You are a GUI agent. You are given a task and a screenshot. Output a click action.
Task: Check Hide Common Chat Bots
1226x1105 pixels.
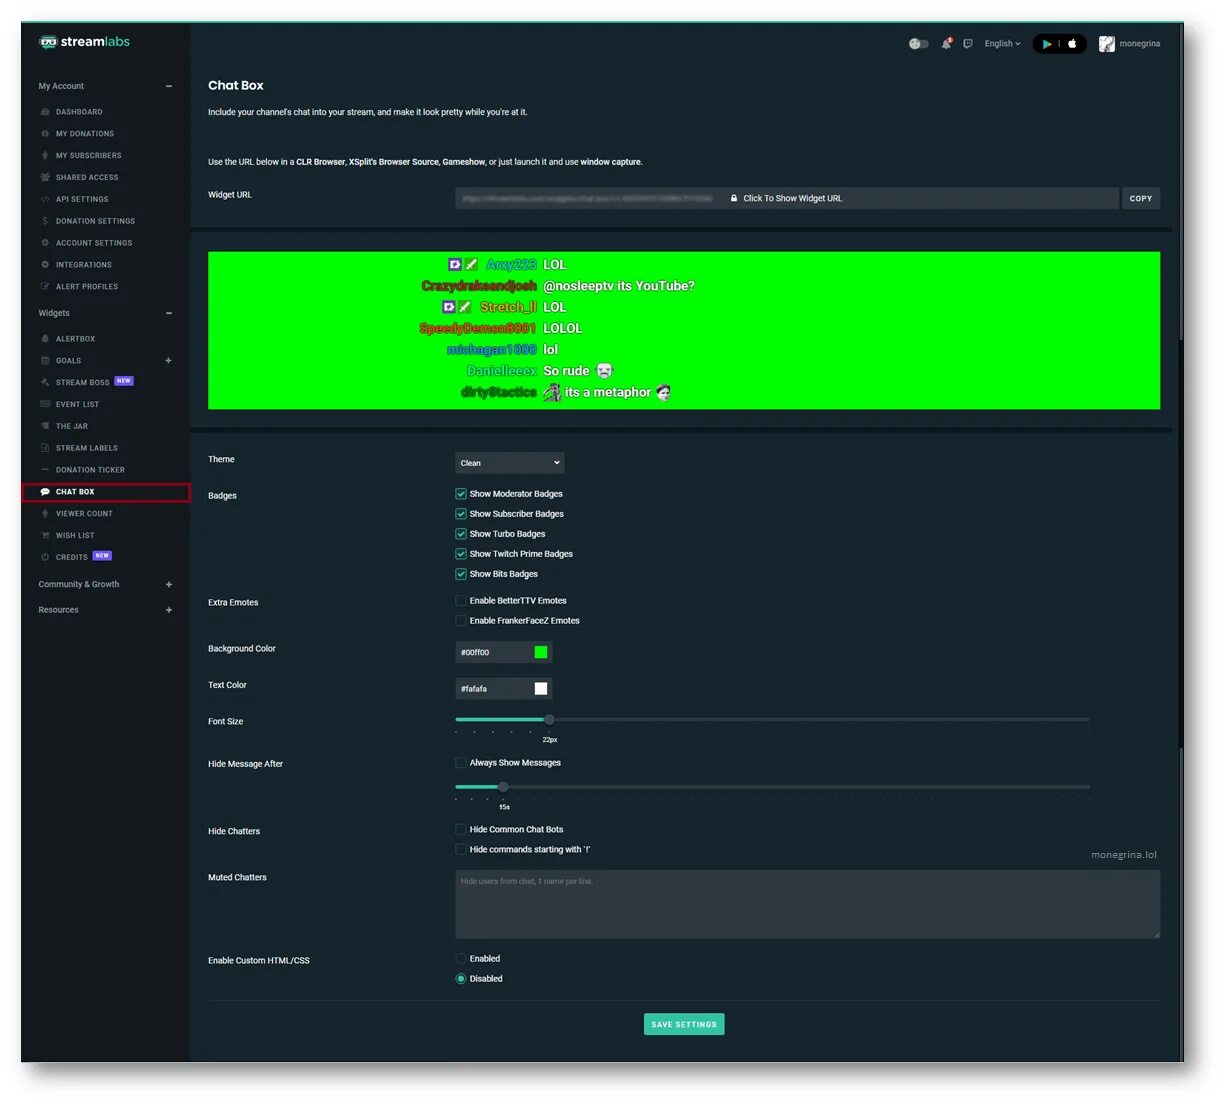pos(461,830)
